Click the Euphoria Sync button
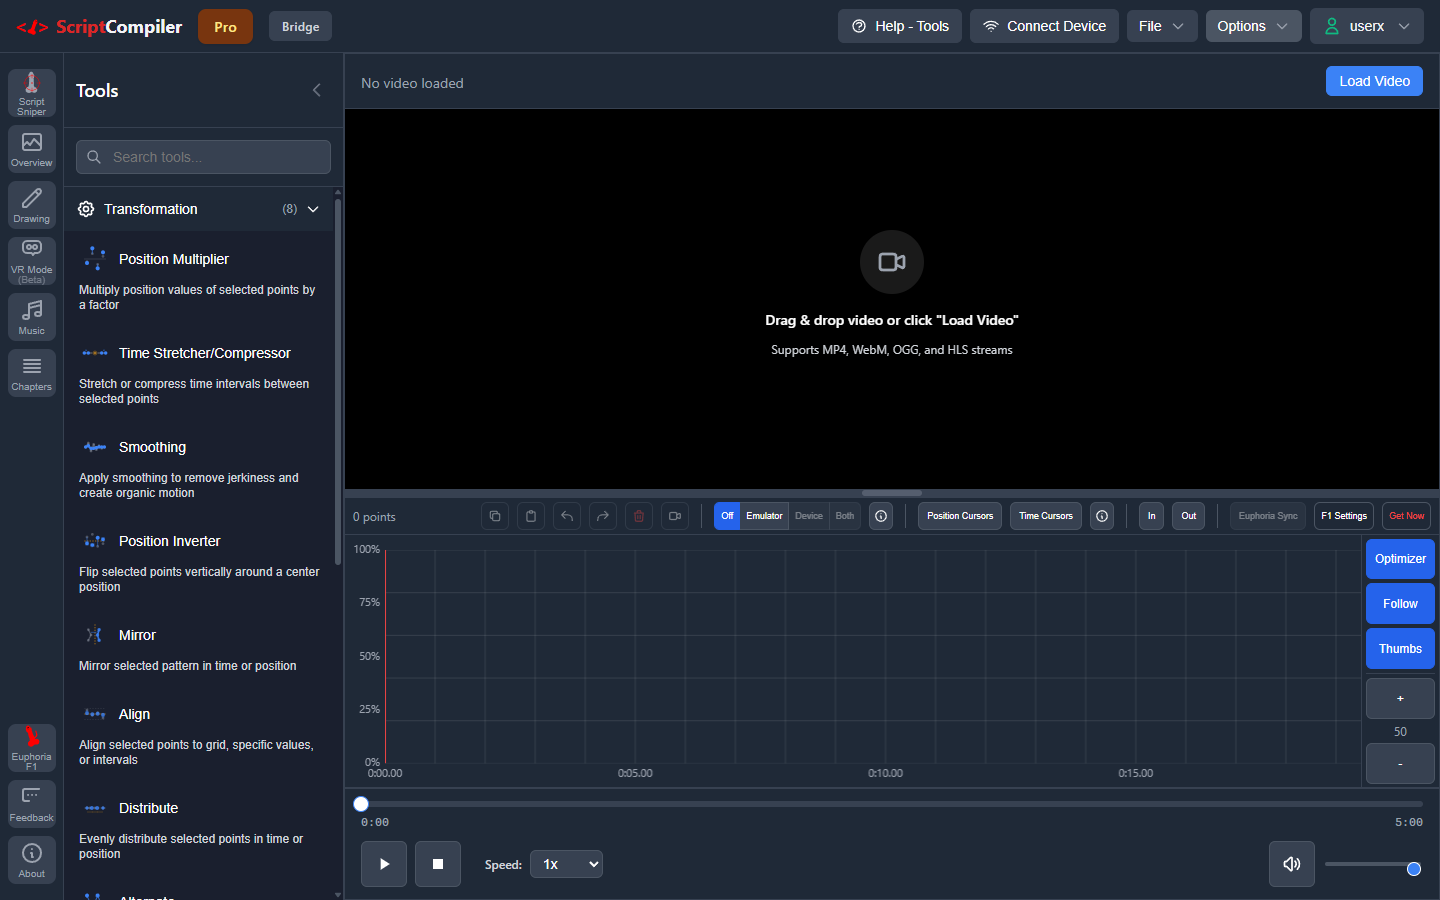The height and width of the screenshot is (900, 1440). (1268, 516)
